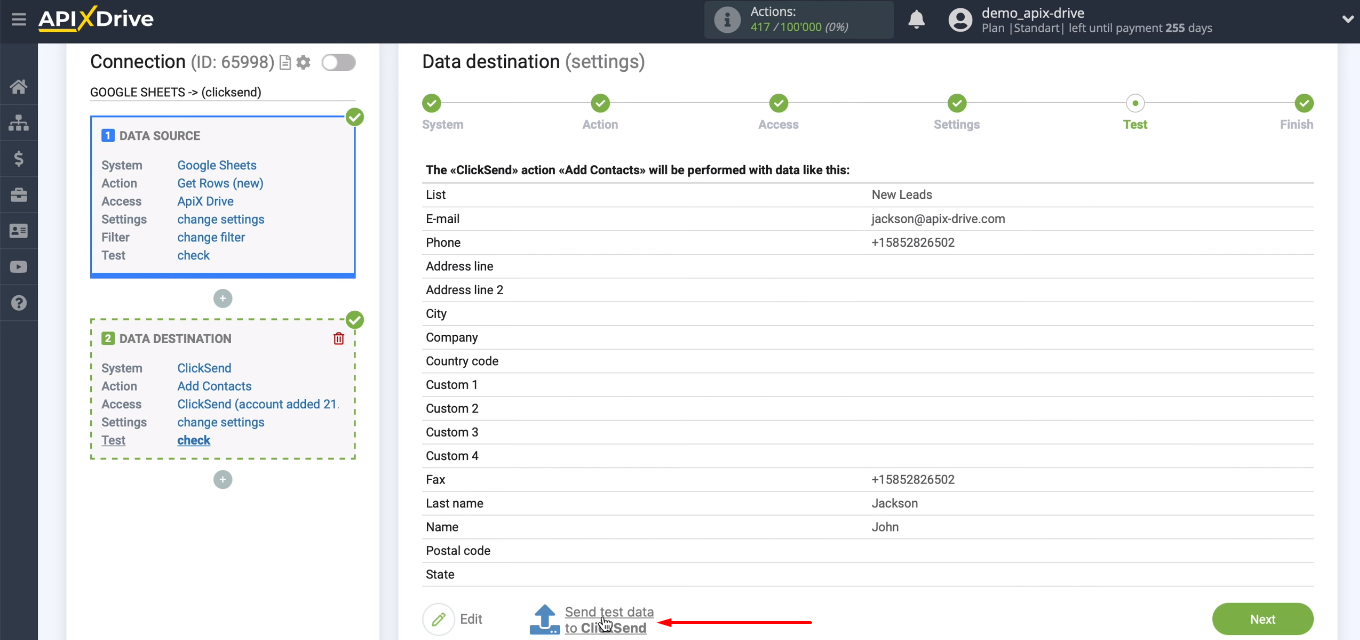Click Add Contacts action link
Screen dimensions: 1360x640
pos(214,386)
